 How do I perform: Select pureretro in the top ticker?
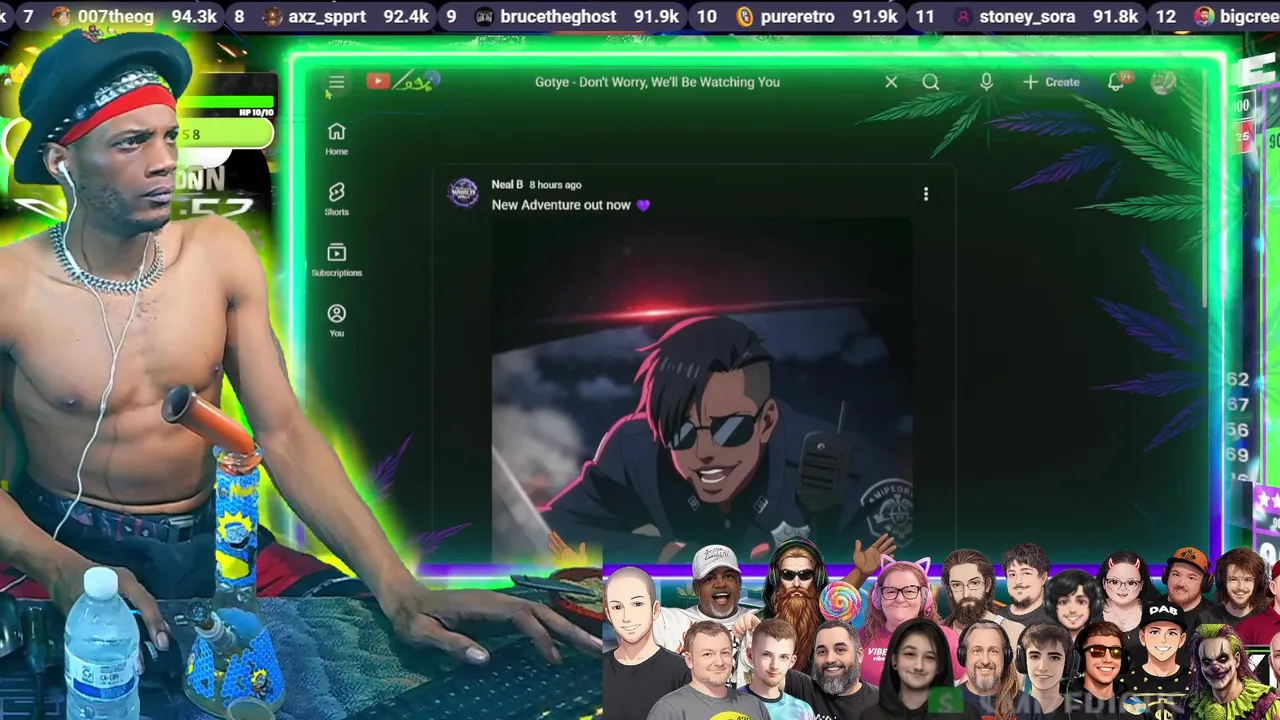click(816, 16)
